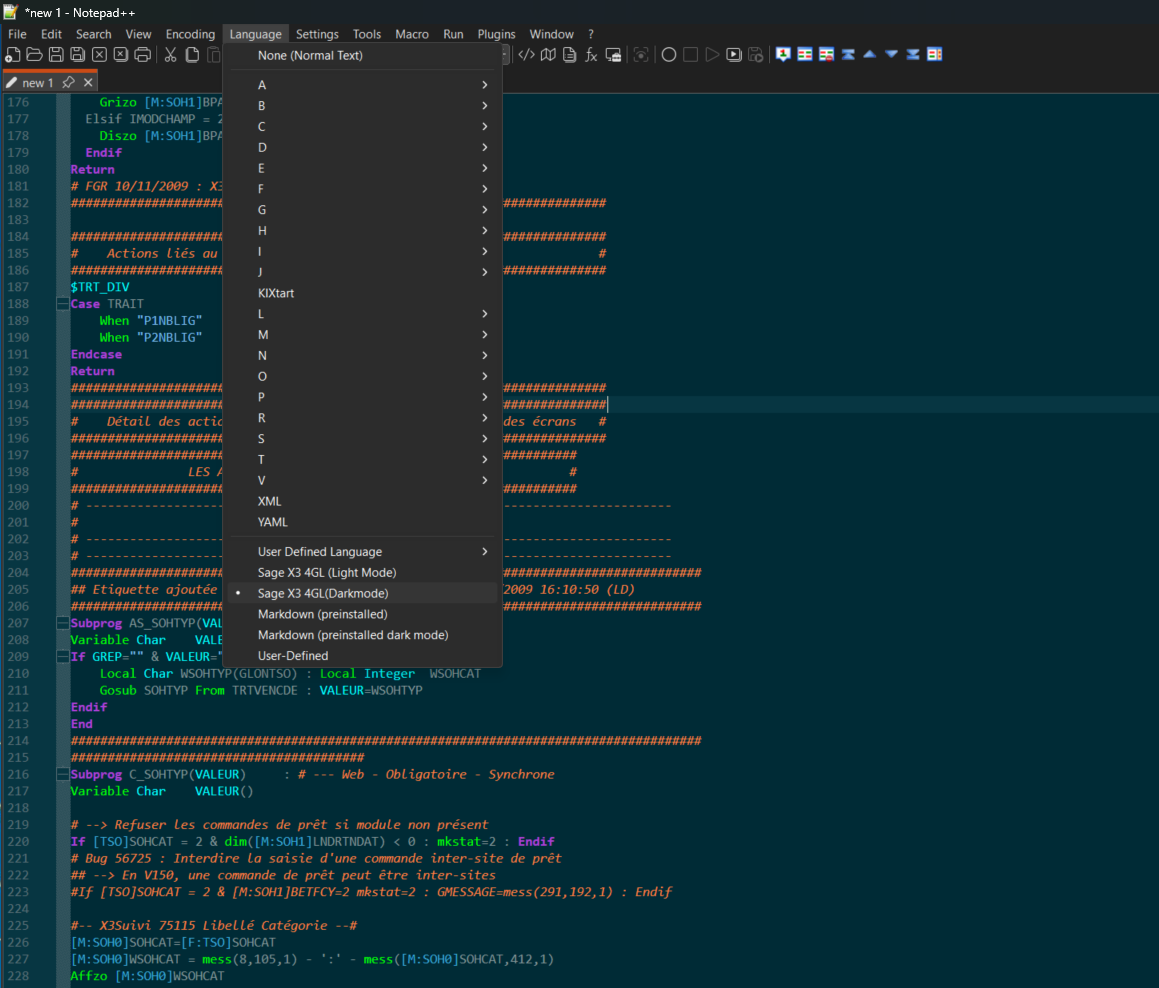This screenshot has height=988, width=1159.
Task: Choose Markdown (preinstalled dark mode) entry
Action: (x=353, y=635)
